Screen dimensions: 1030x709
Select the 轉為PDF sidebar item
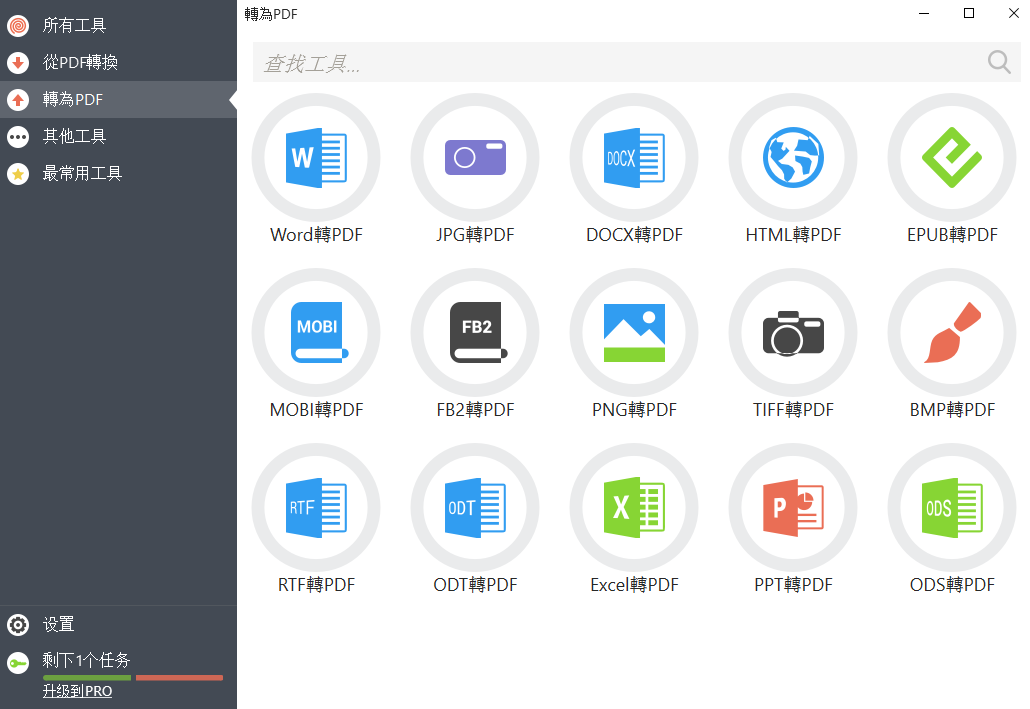pyautogui.click(x=118, y=100)
